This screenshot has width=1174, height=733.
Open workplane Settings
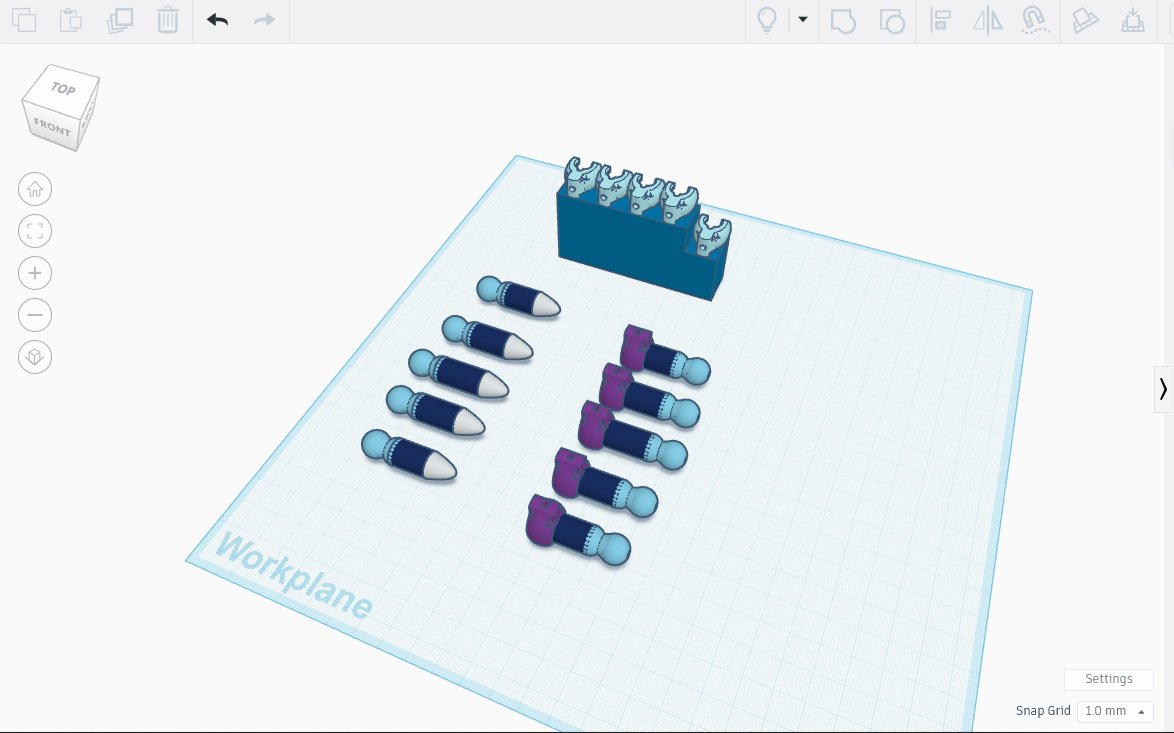click(1108, 678)
